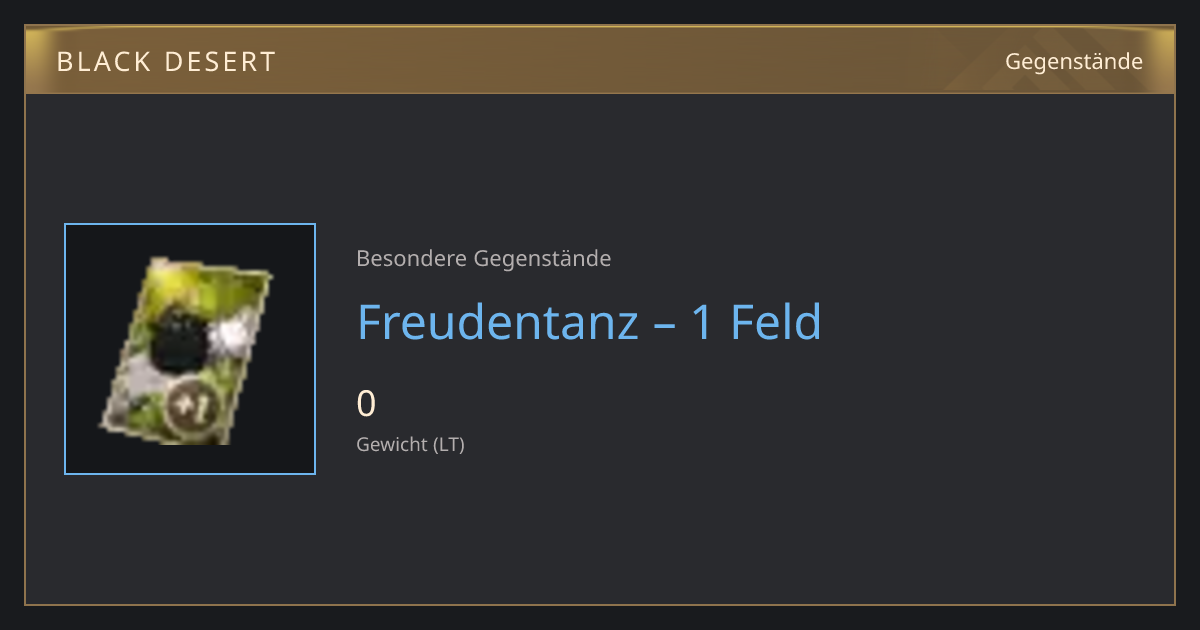
Task: Go to the Gegenstände section
Action: pyautogui.click(x=1073, y=62)
